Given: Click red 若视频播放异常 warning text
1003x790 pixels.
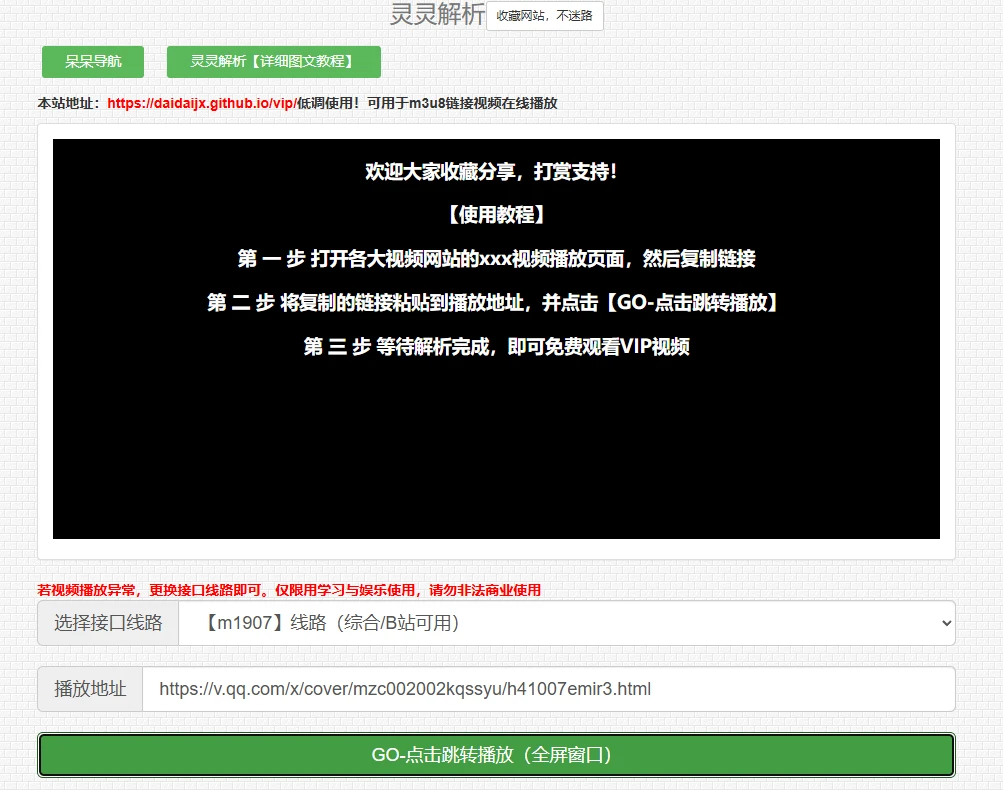Looking at the screenshot, I should coord(289,590).
